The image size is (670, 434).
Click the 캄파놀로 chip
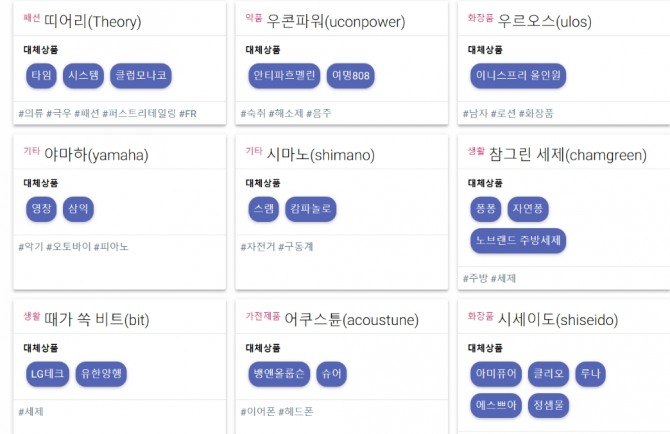311,209
